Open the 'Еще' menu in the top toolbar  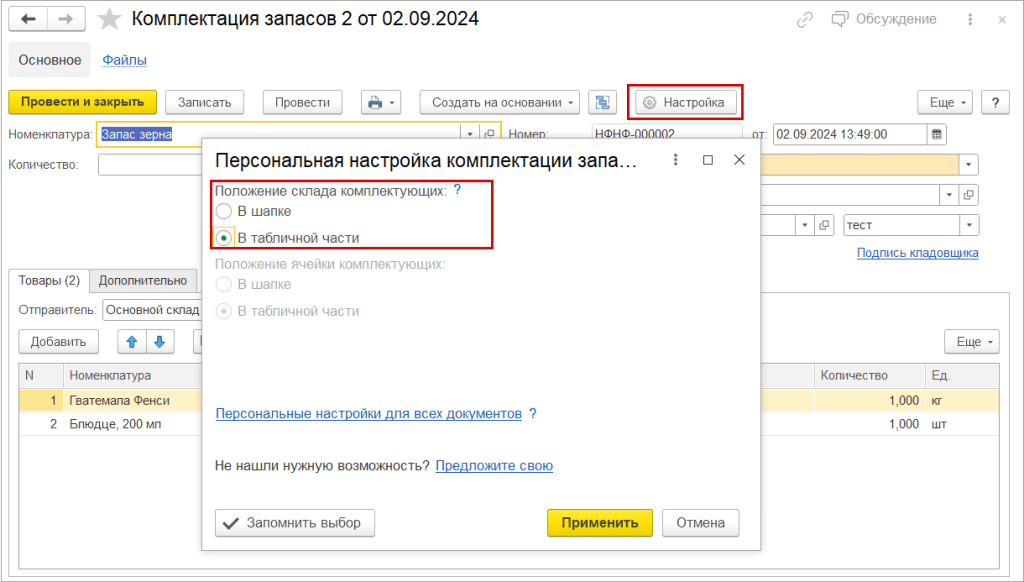(945, 102)
